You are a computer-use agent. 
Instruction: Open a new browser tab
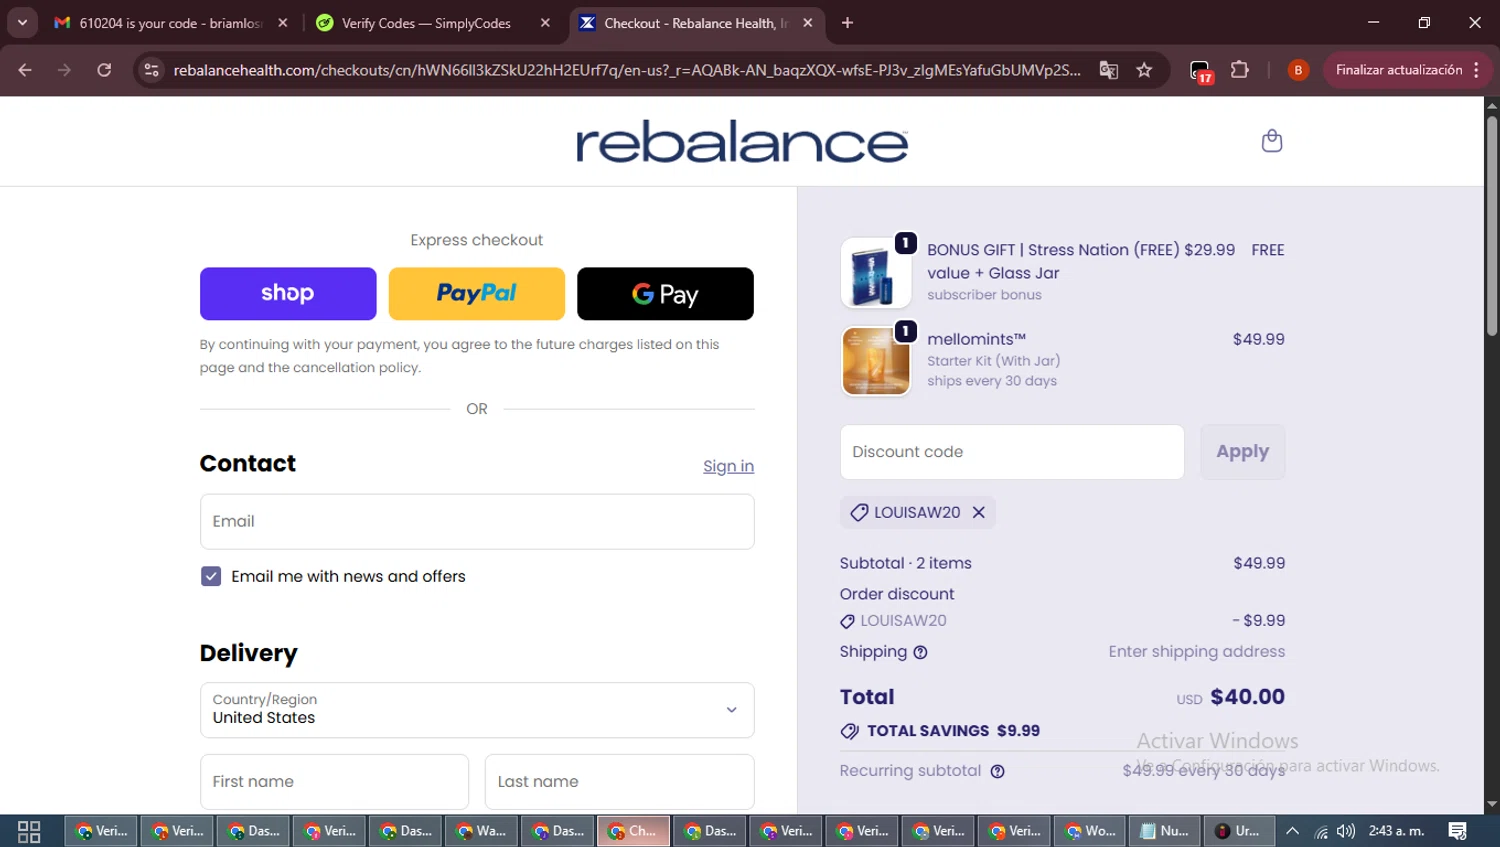[847, 22]
